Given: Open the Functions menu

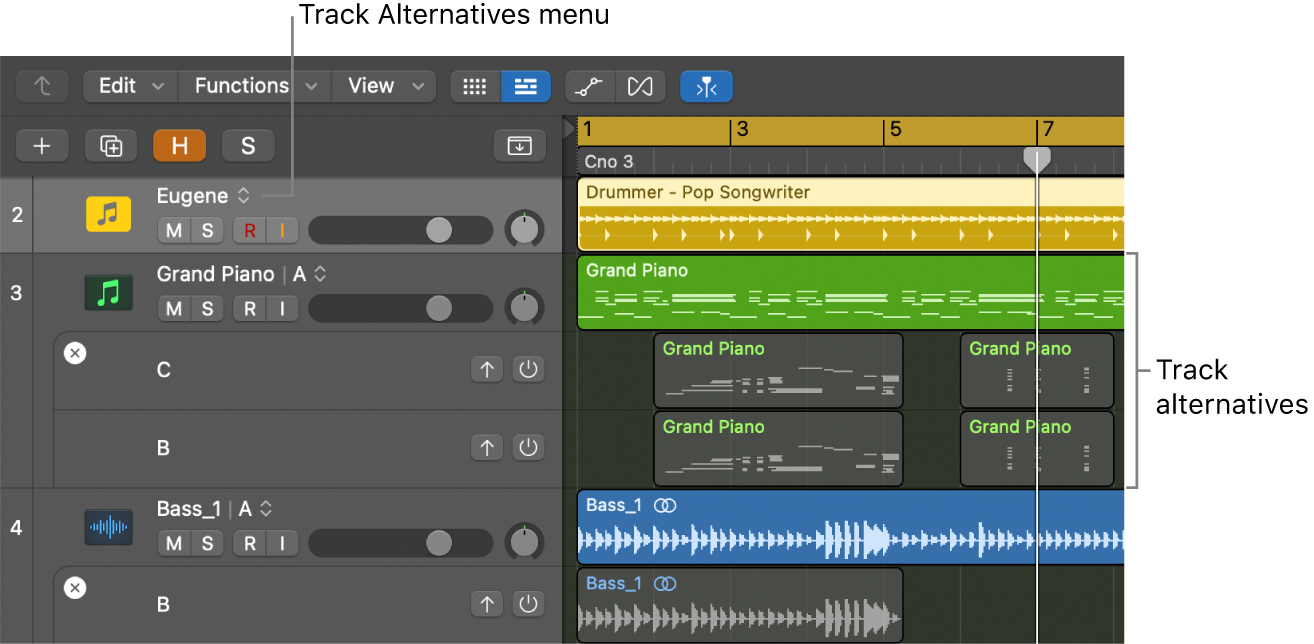Looking at the screenshot, I should [x=255, y=86].
